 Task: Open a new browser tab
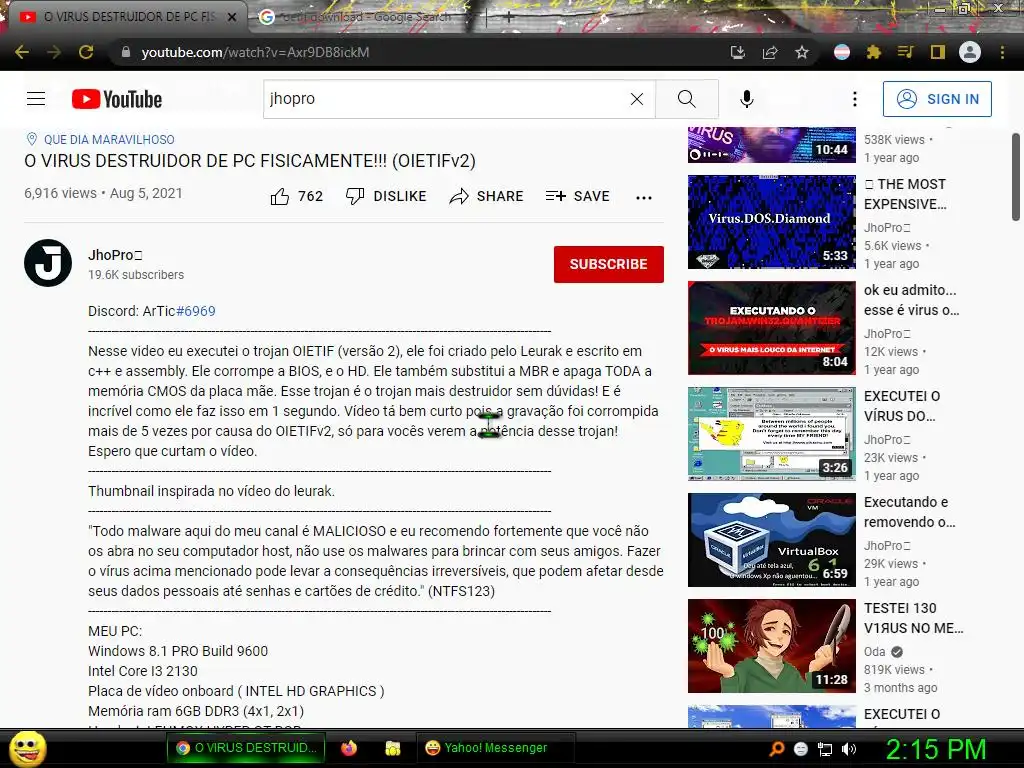click(507, 17)
